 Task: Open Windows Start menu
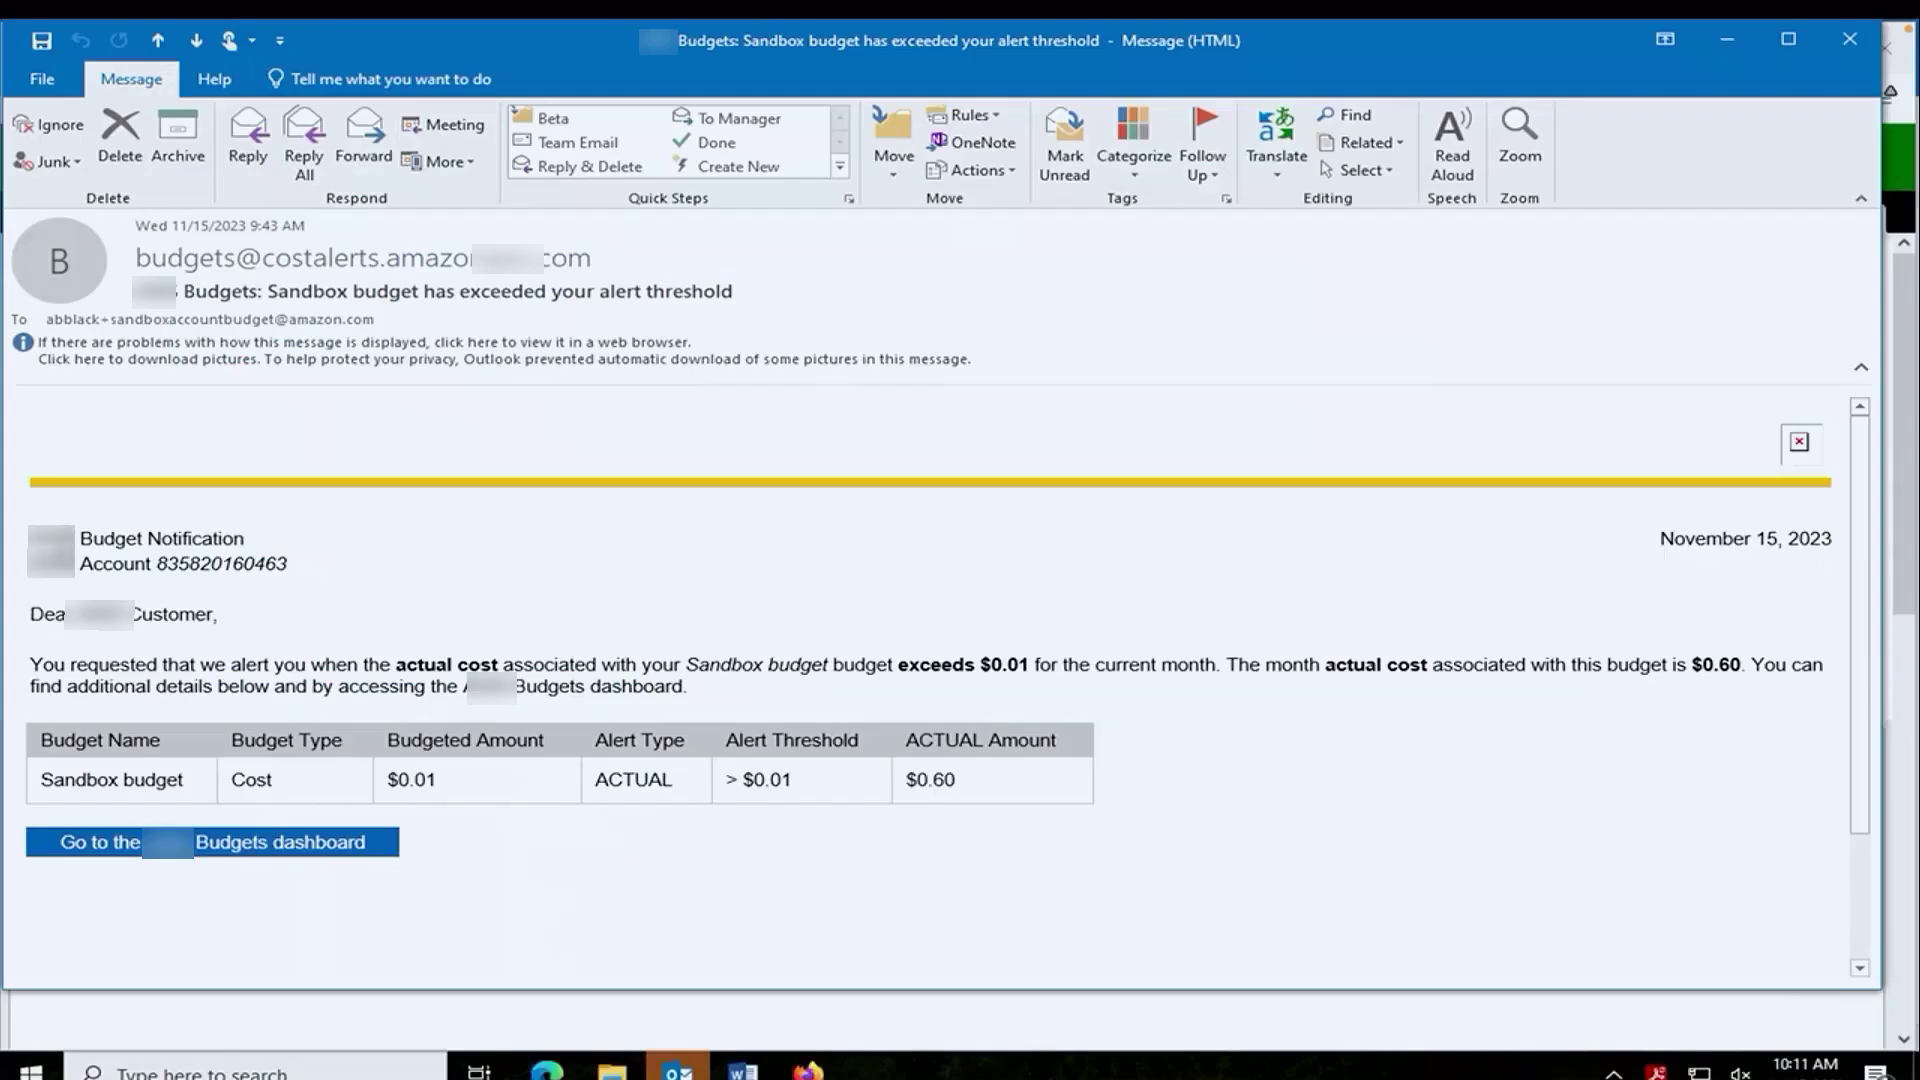31,1071
